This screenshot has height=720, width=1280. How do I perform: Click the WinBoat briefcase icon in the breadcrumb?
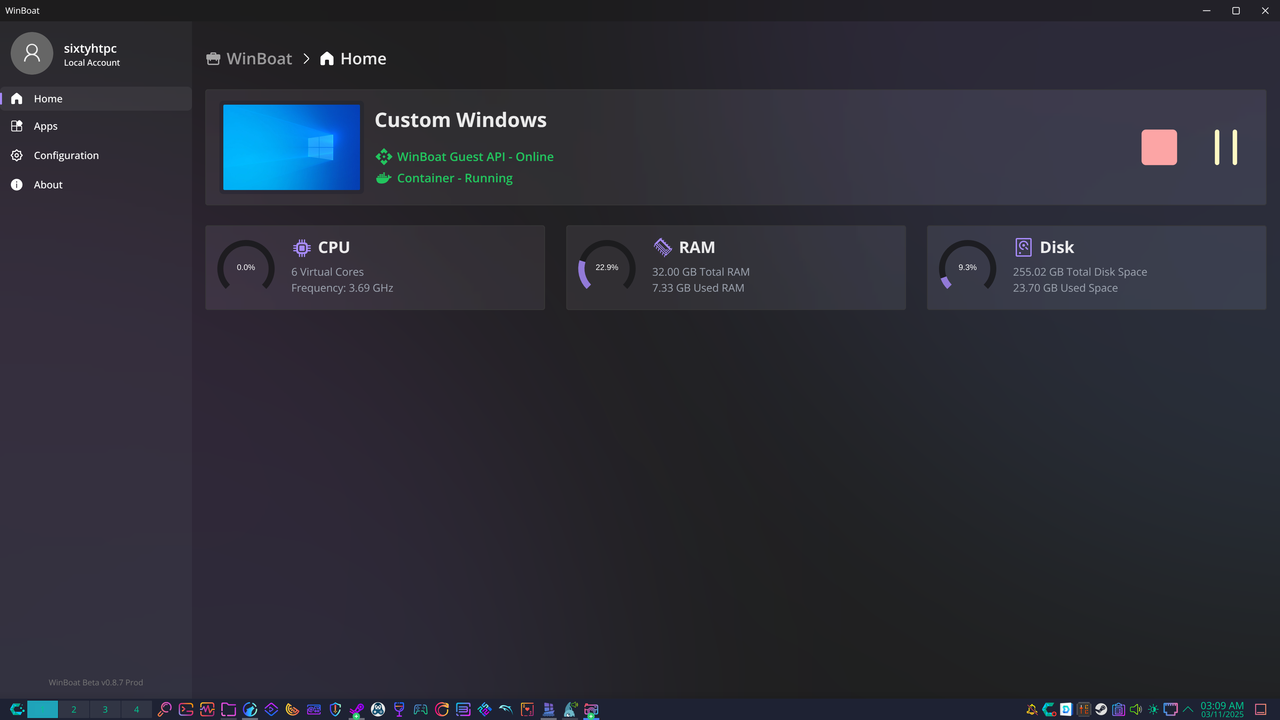click(213, 59)
